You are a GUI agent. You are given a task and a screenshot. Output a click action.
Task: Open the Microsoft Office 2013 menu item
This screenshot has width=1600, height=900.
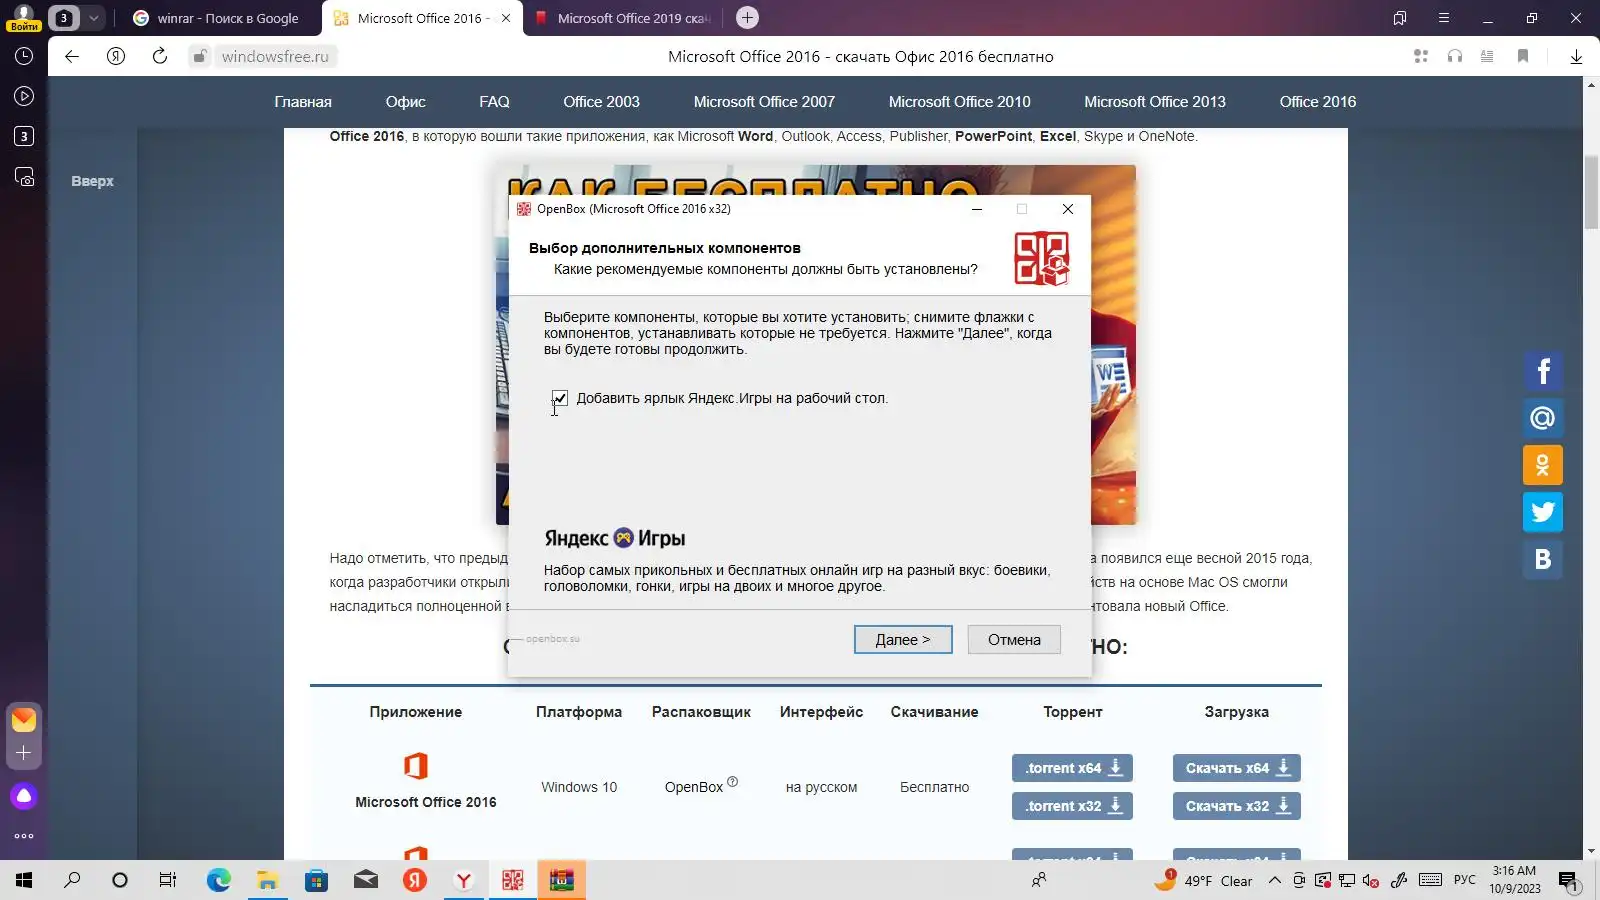point(1155,102)
